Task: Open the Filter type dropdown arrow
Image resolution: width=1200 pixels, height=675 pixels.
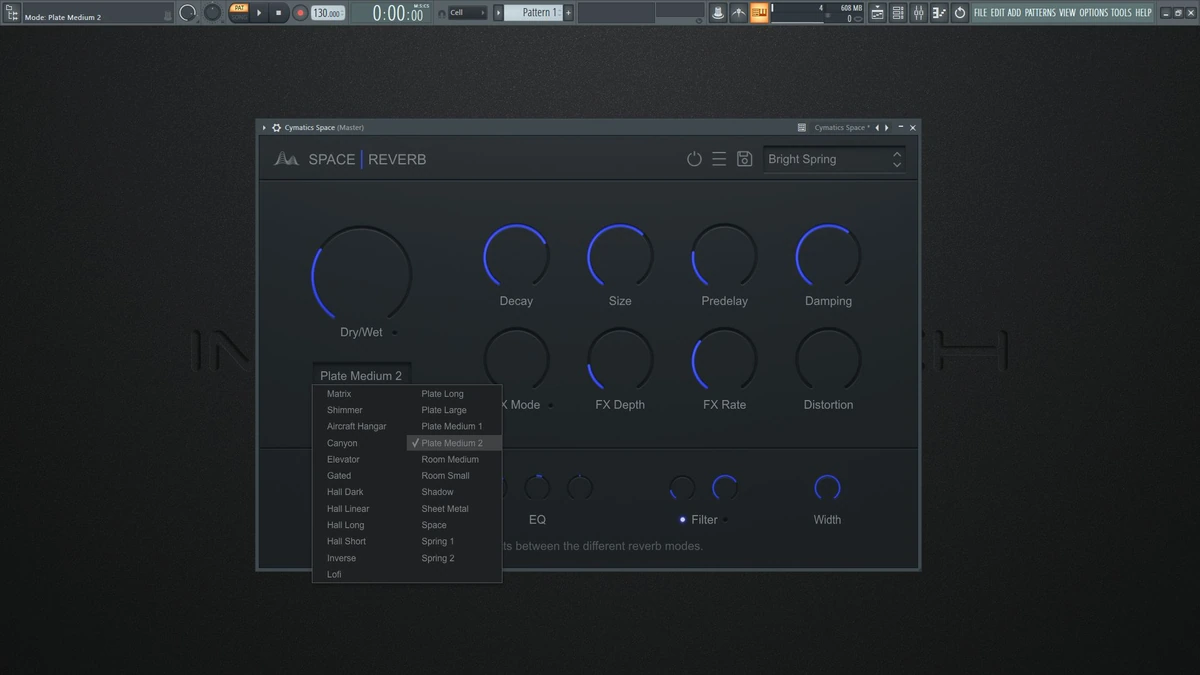Action: pos(726,520)
